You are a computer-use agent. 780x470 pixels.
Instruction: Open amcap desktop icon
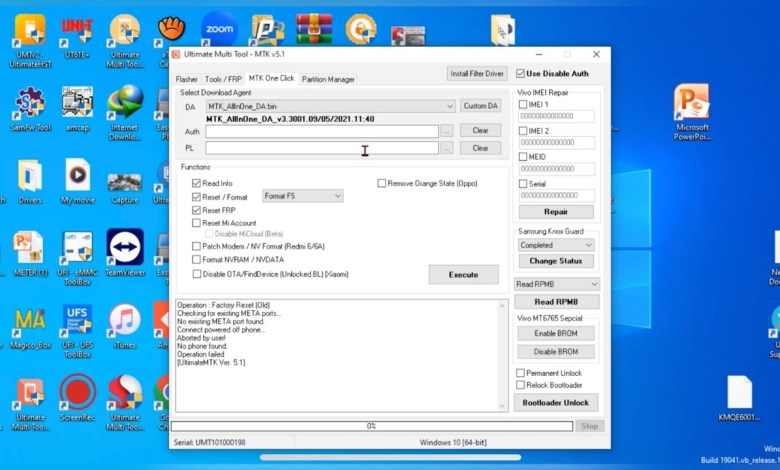coord(77,109)
